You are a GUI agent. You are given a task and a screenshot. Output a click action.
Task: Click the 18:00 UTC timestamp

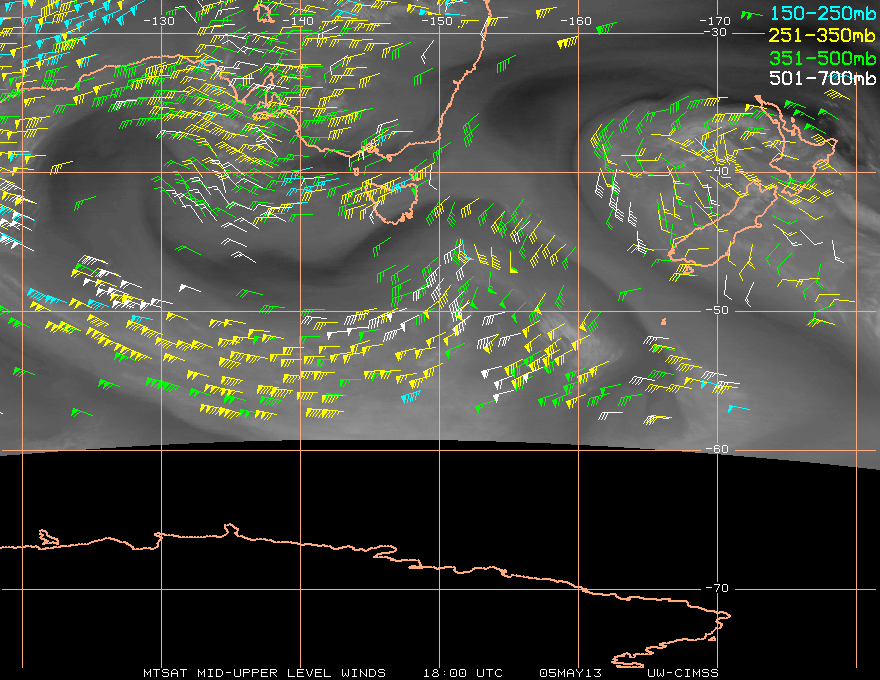coord(462,673)
